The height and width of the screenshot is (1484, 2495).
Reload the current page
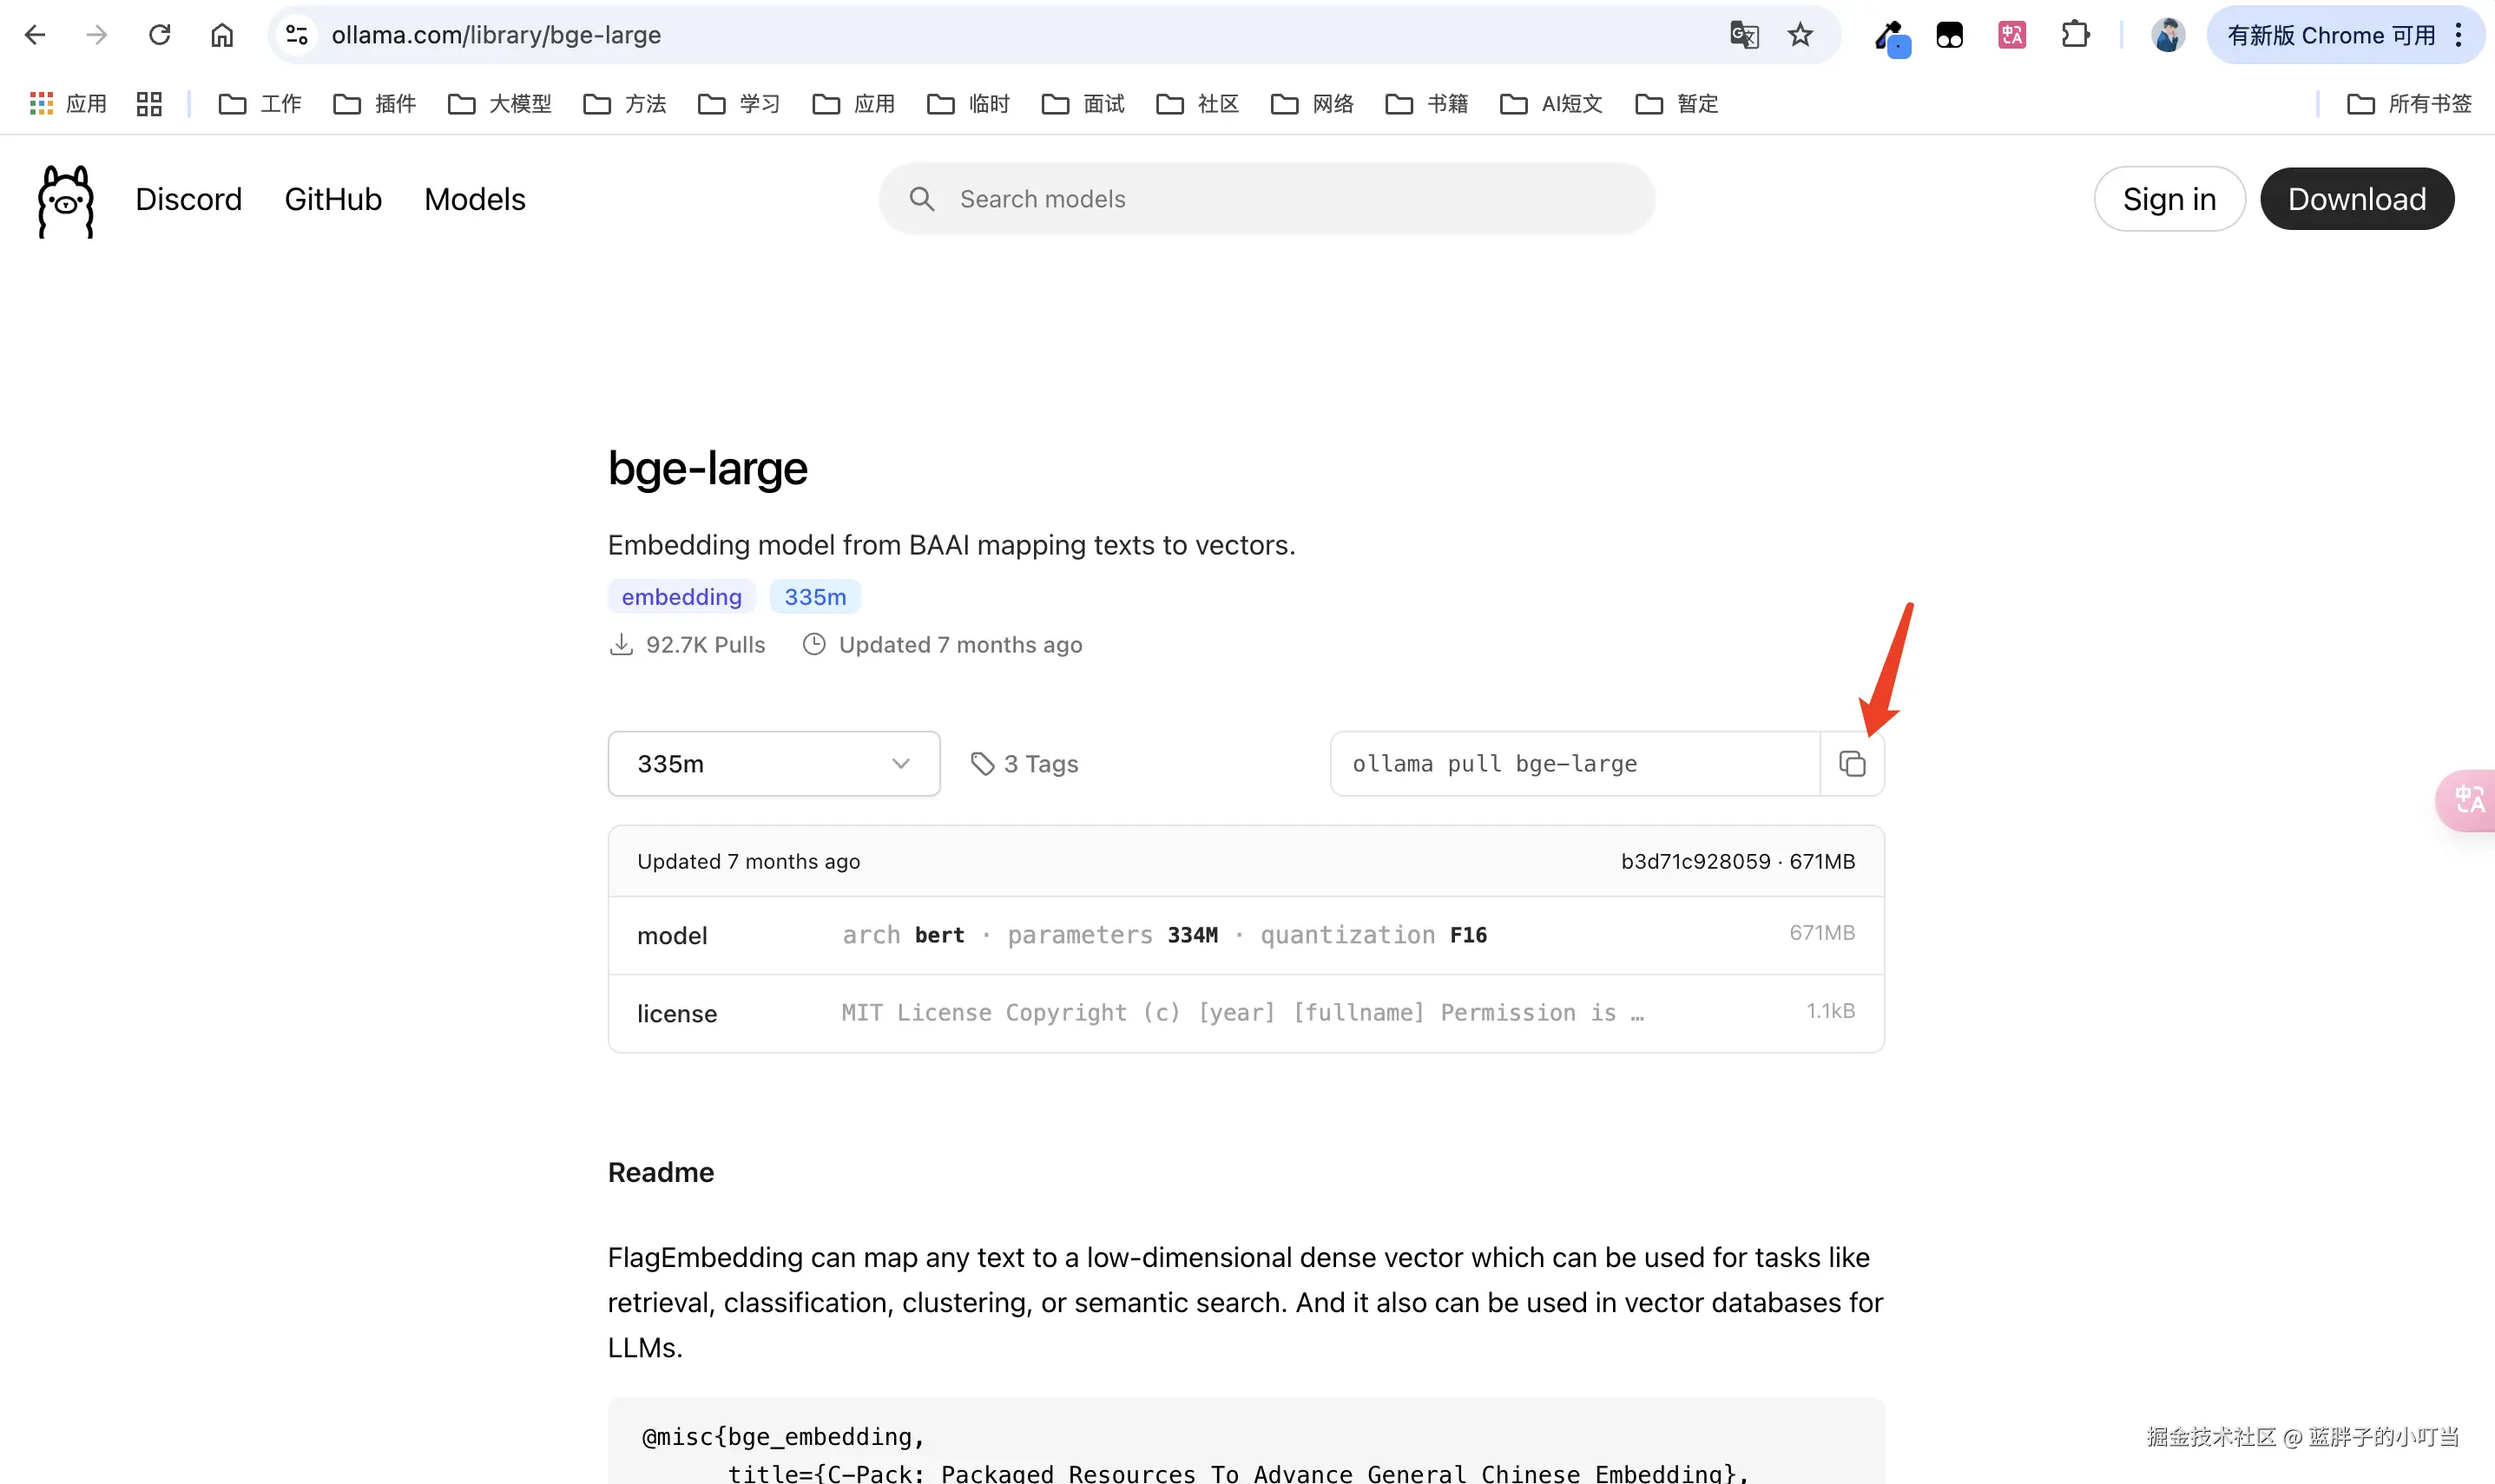pos(159,35)
